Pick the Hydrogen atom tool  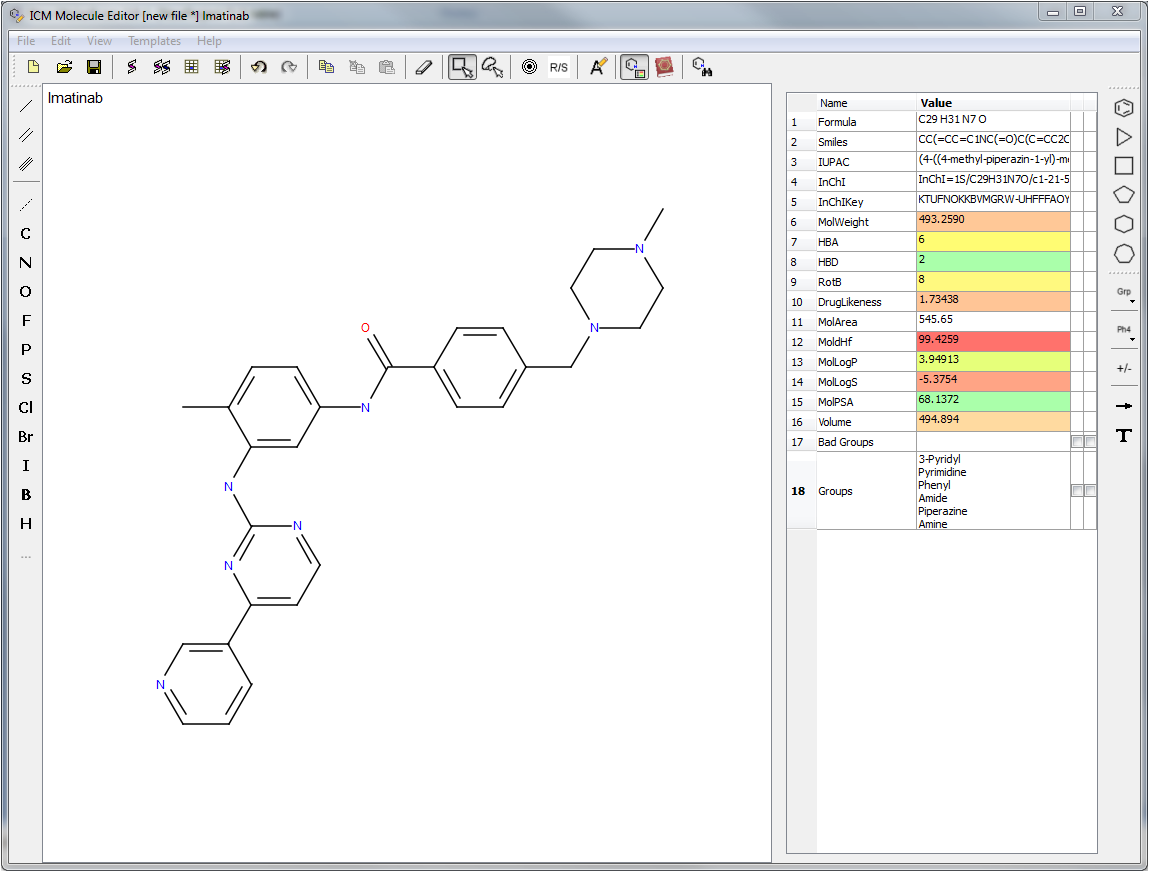[x=26, y=523]
